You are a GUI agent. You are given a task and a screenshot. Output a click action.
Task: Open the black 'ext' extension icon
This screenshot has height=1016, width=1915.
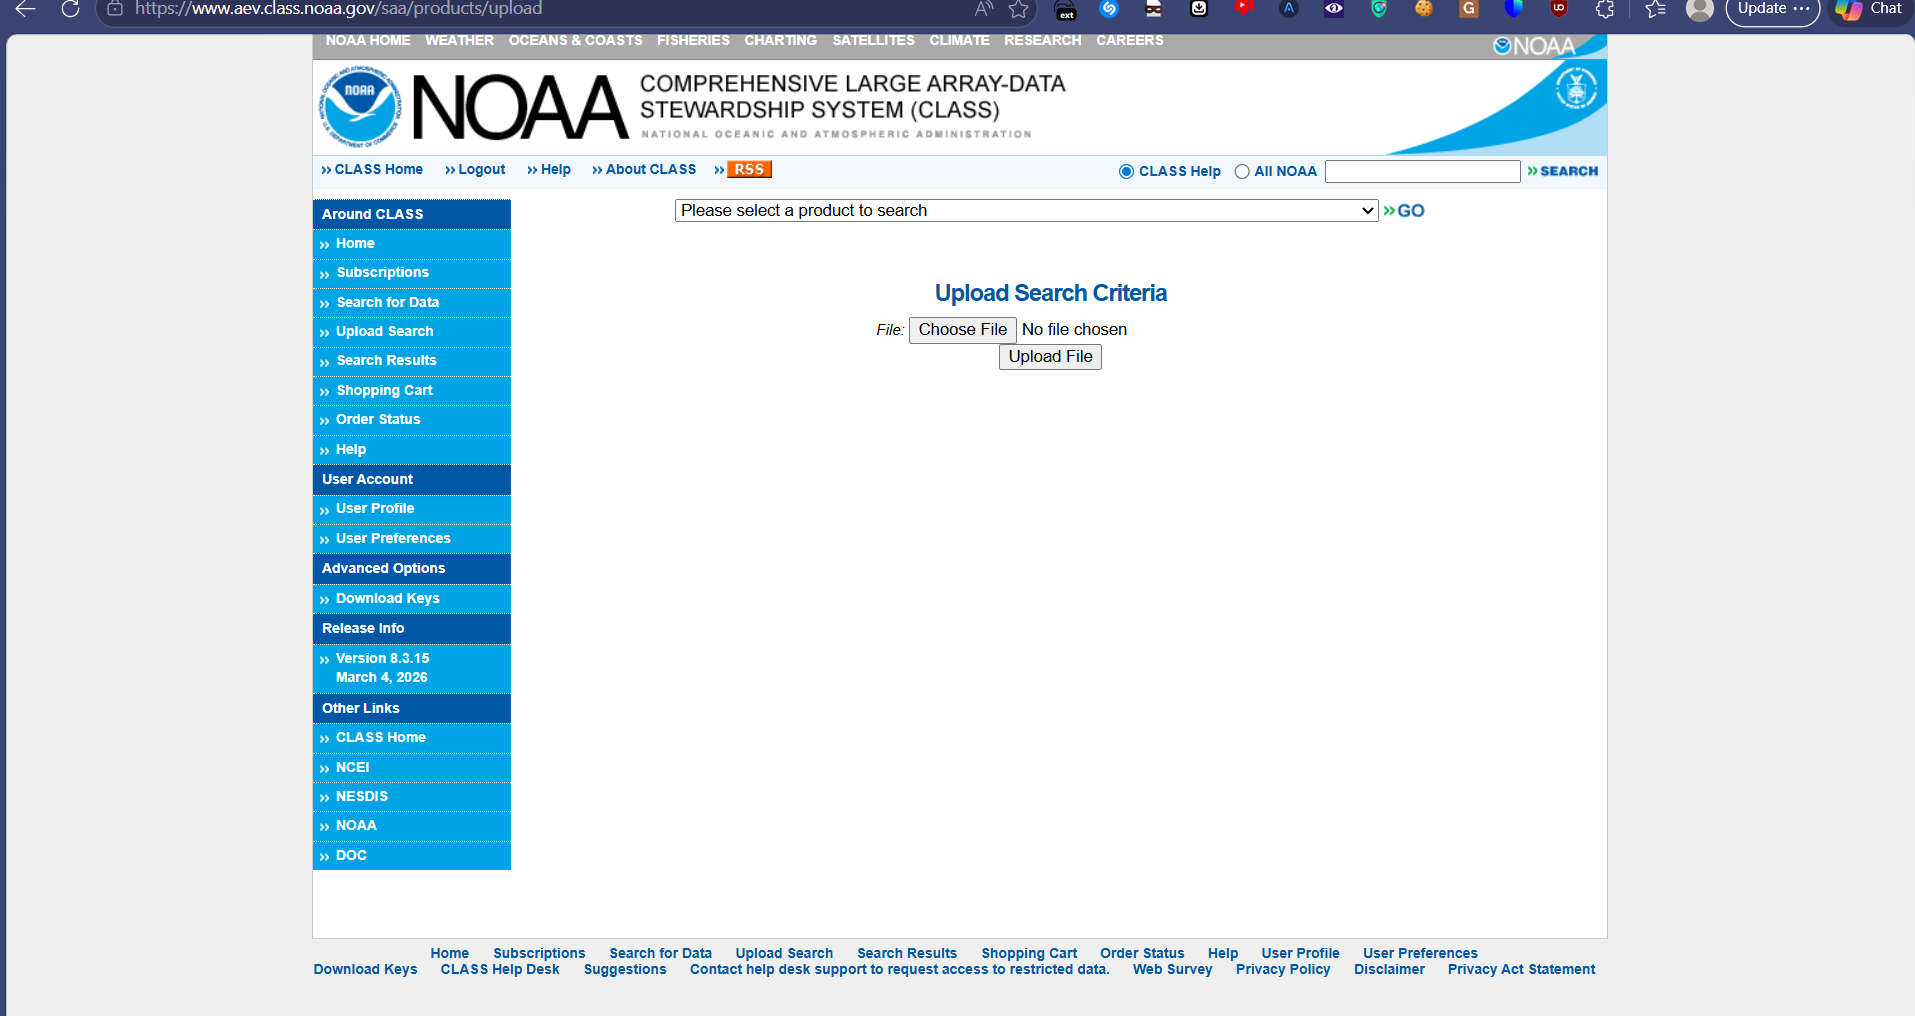point(1066,9)
